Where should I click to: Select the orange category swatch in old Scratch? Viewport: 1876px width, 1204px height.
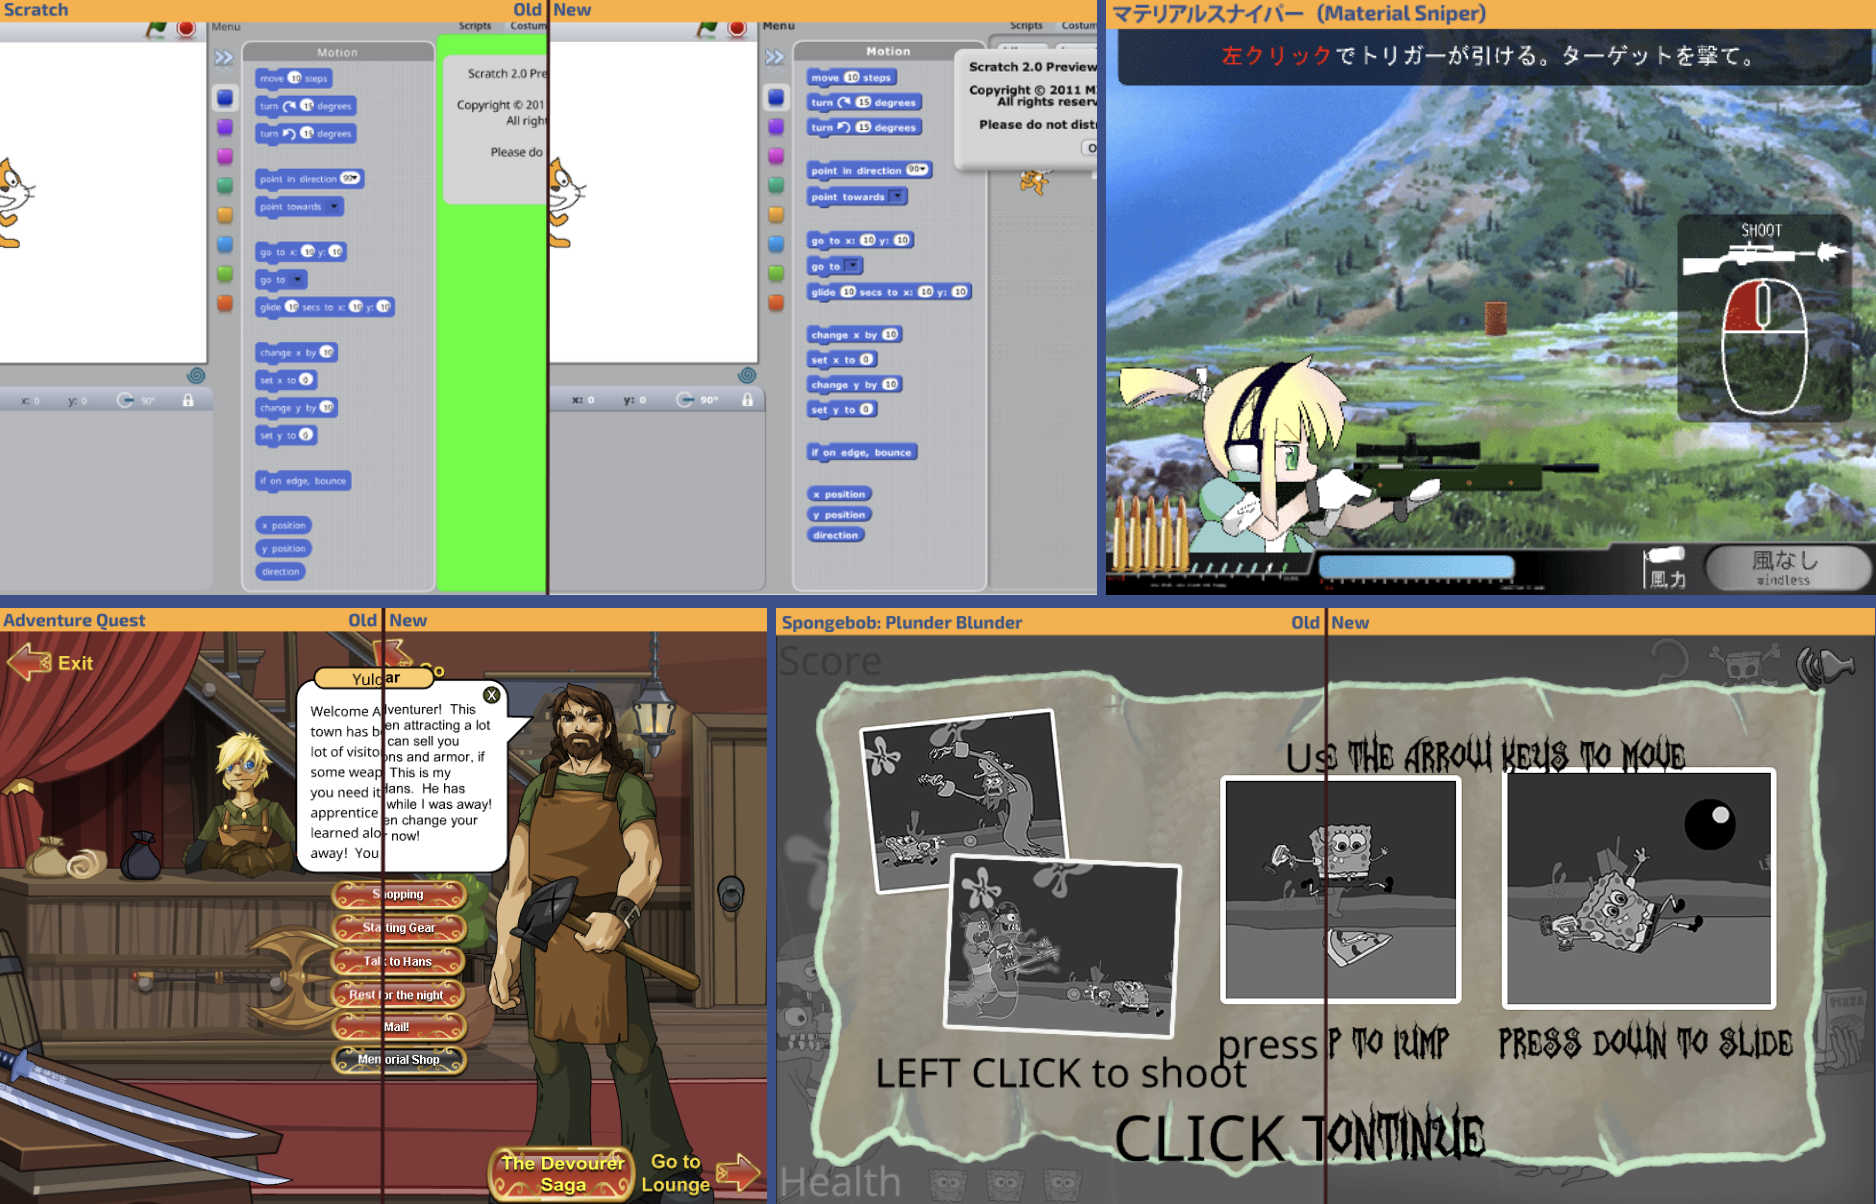coord(224,215)
